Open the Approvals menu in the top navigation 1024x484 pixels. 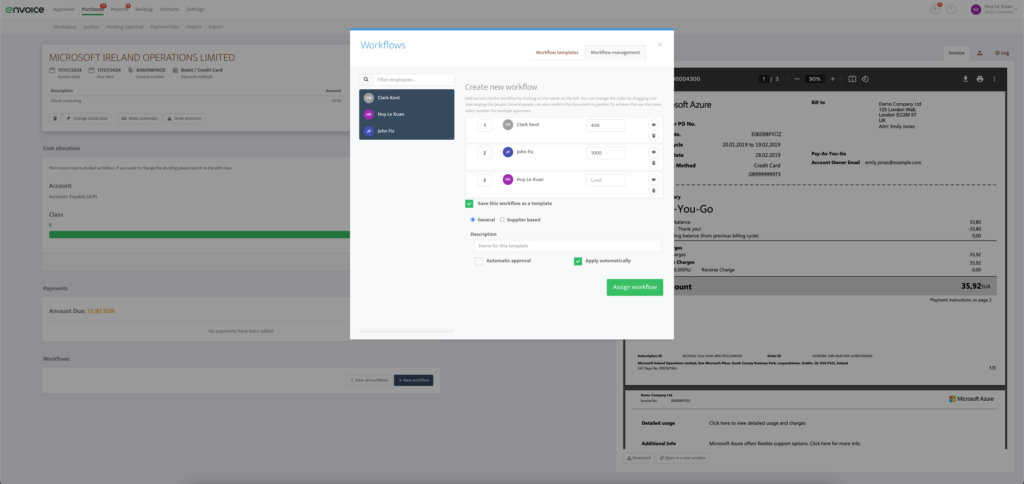coord(63,9)
